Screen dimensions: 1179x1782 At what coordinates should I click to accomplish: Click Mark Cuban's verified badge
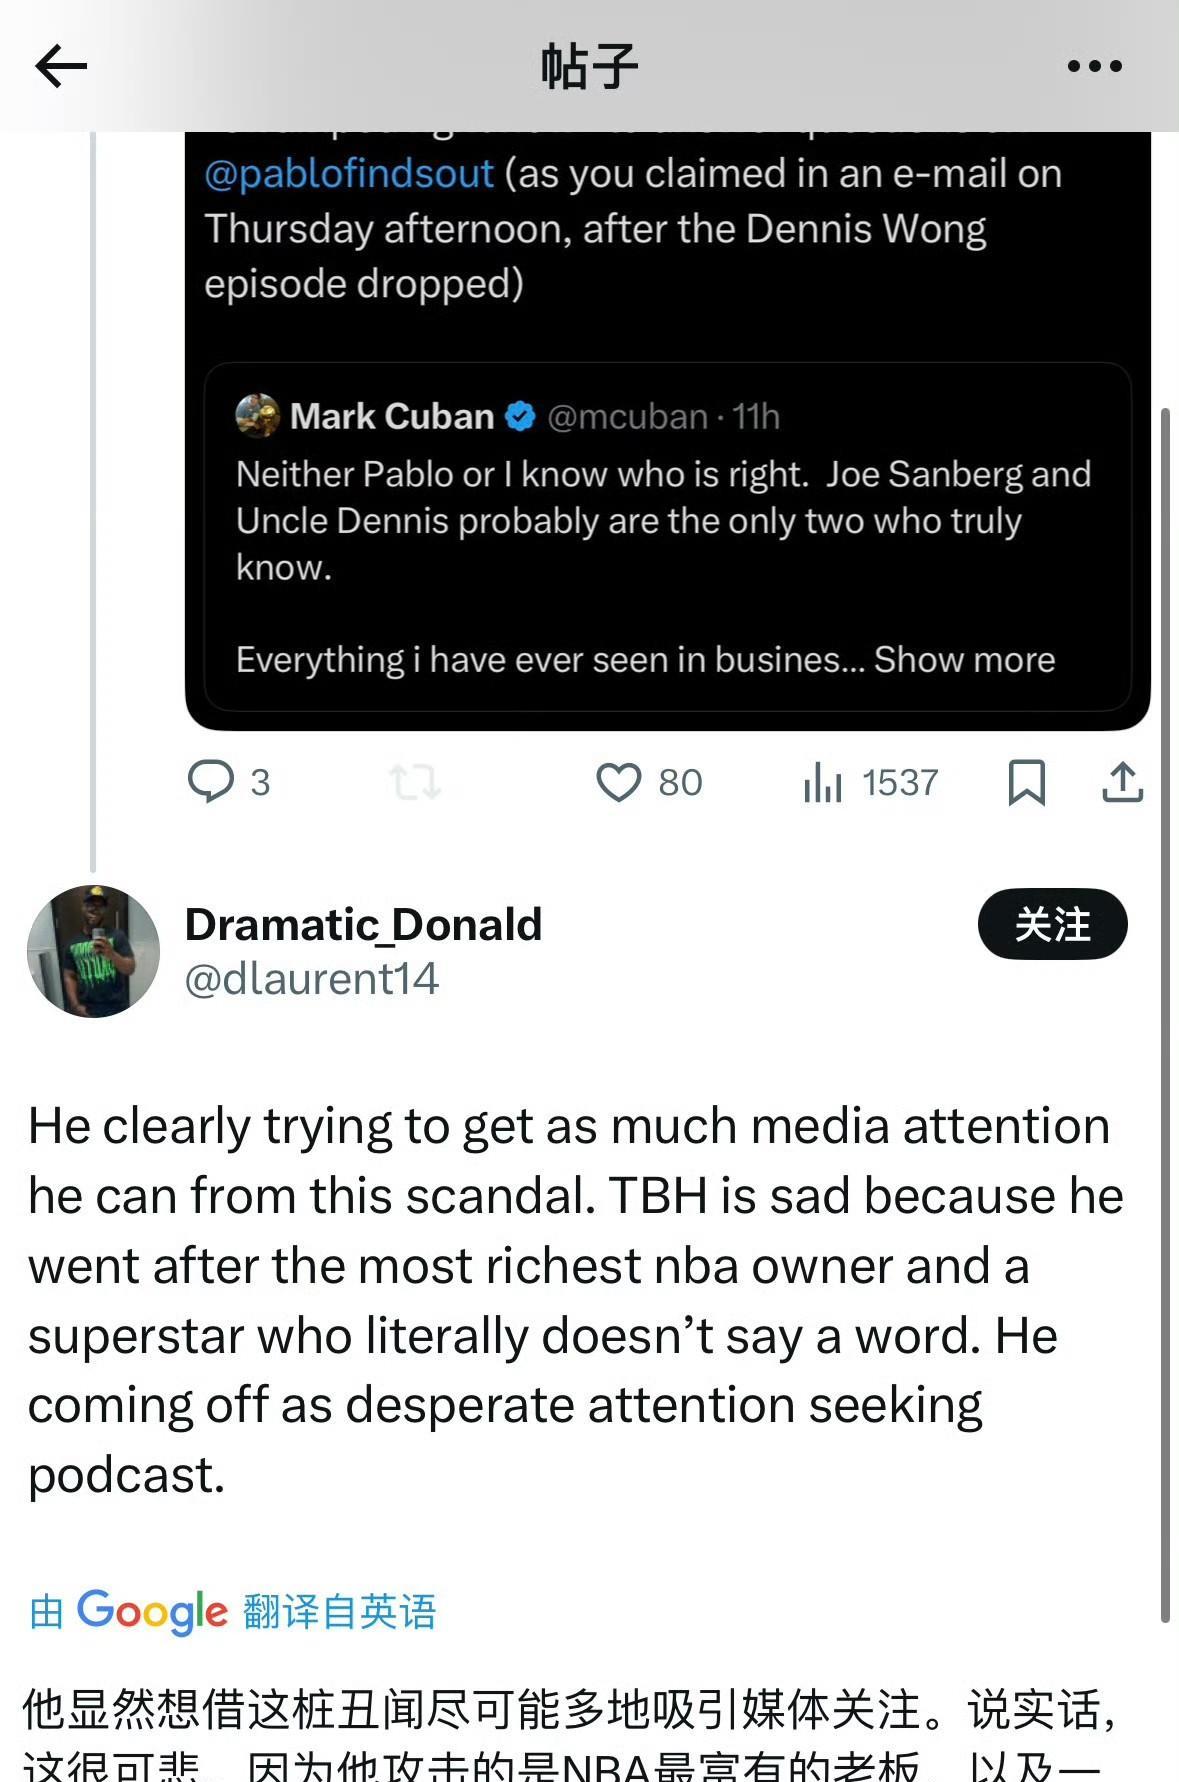click(520, 416)
